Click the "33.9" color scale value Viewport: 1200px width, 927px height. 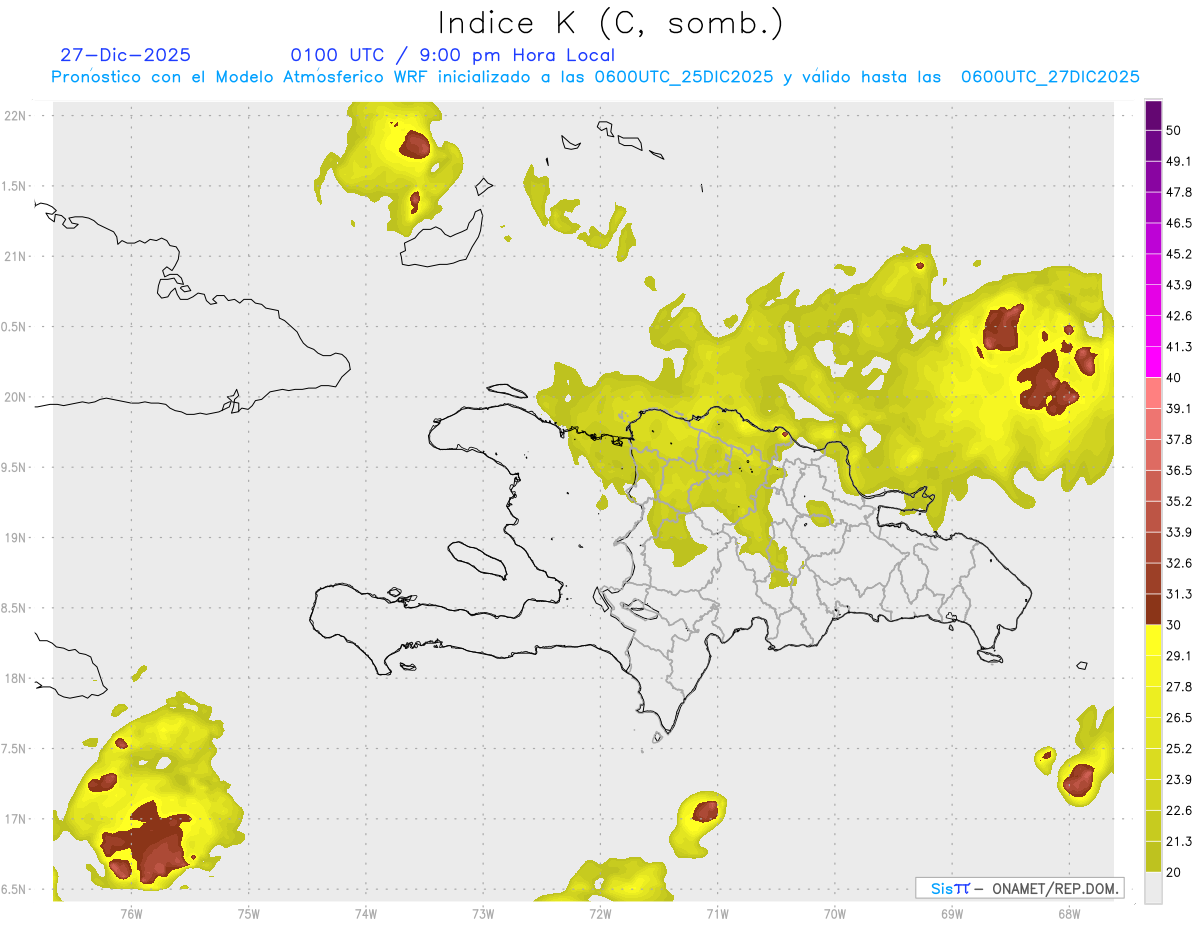click(x=1179, y=532)
